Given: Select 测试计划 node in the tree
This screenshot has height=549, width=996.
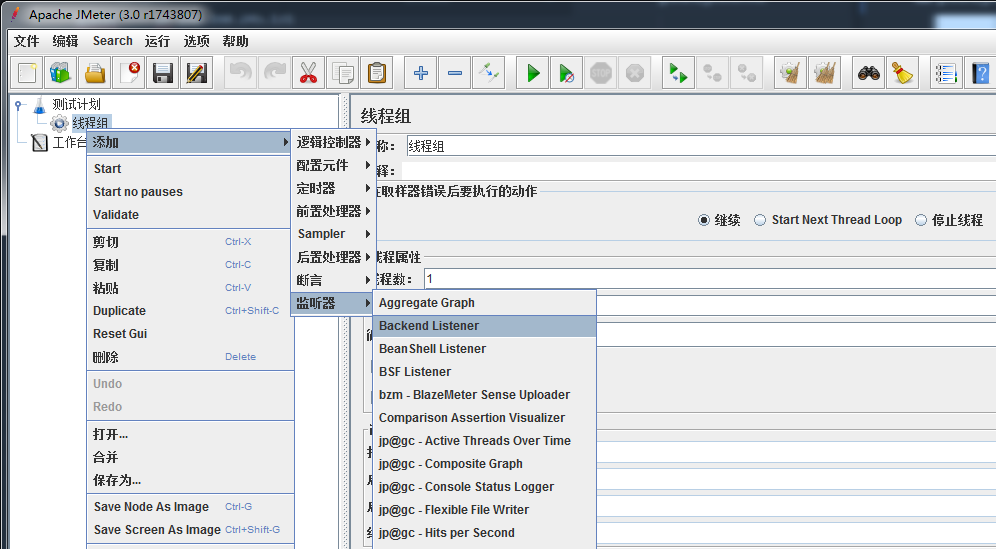Looking at the screenshot, I should 76,104.
